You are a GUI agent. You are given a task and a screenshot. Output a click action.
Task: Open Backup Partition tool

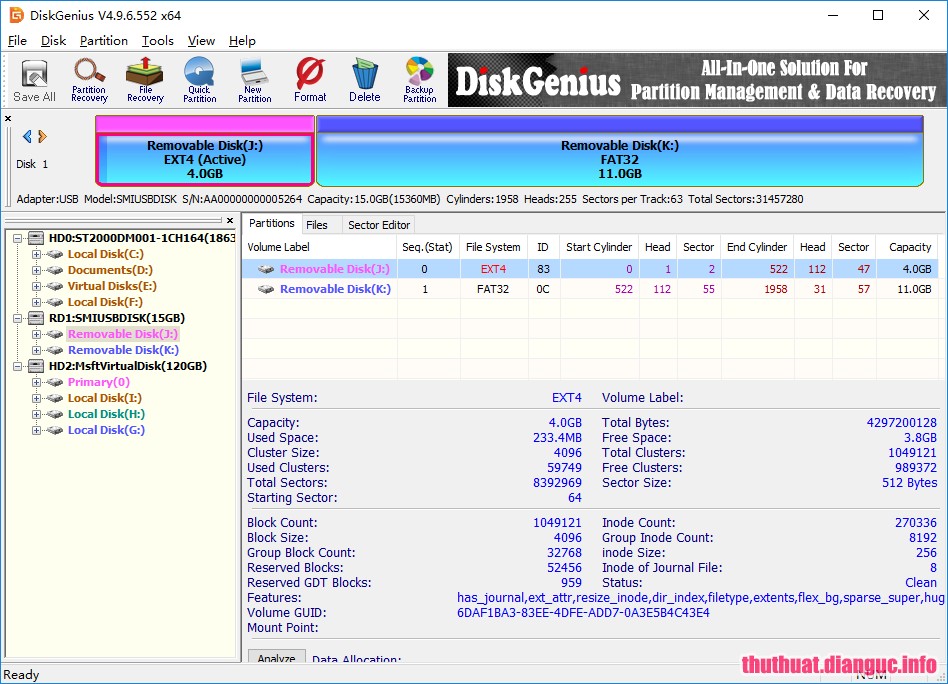click(x=420, y=80)
